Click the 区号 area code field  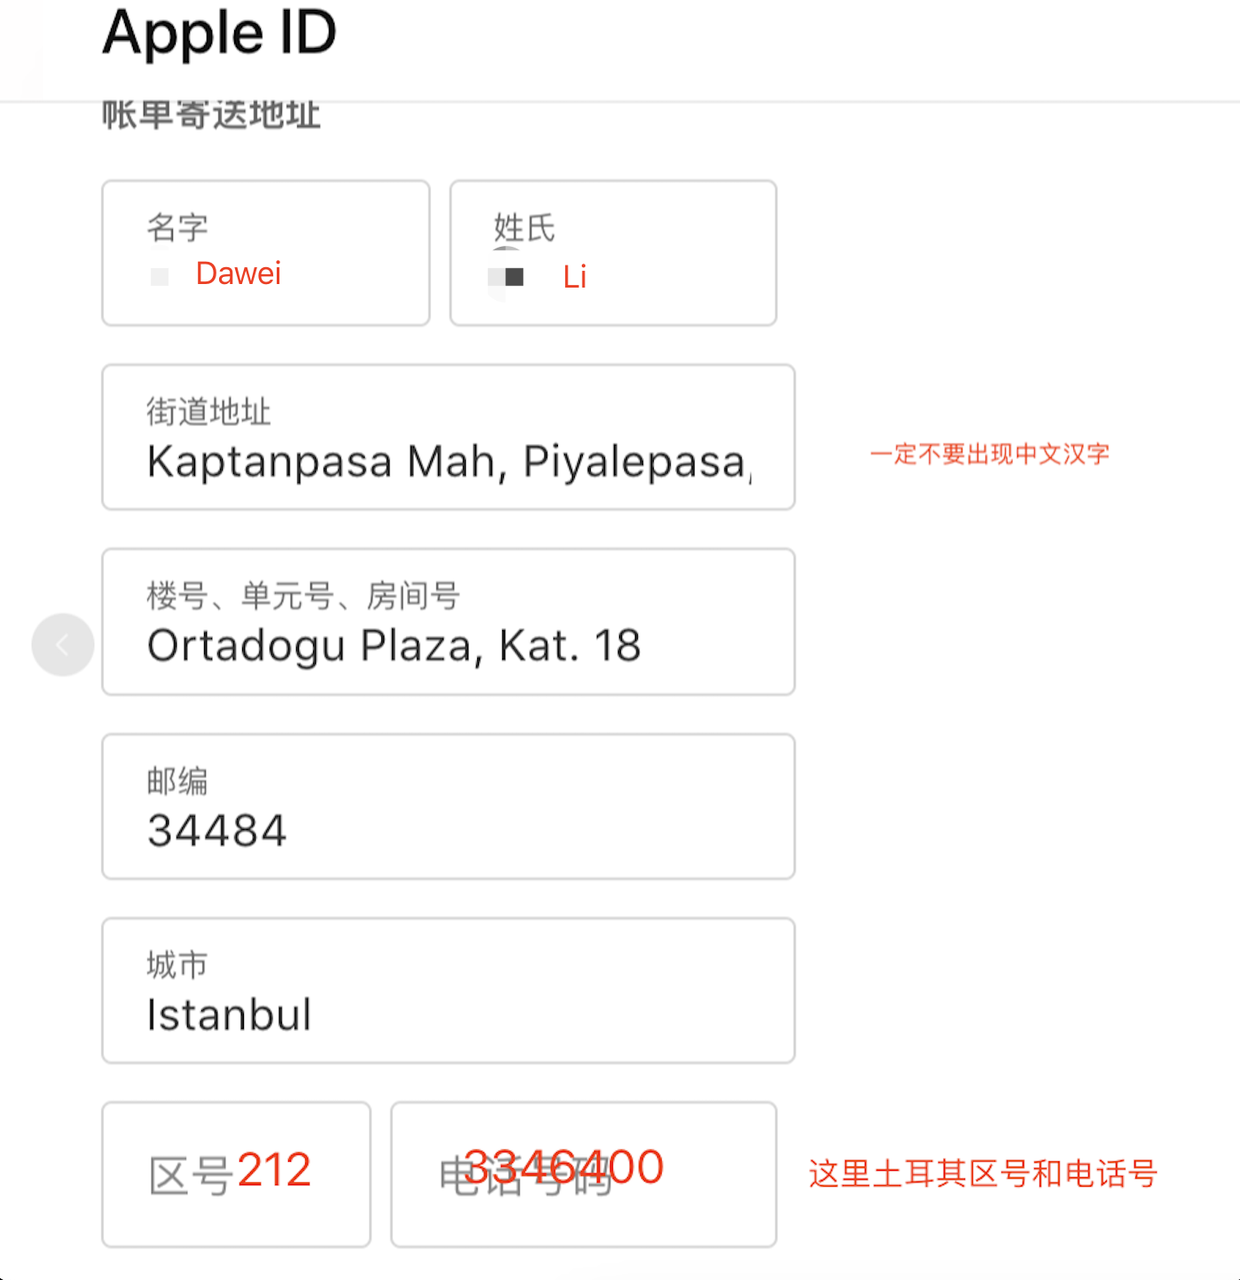click(x=236, y=1174)
